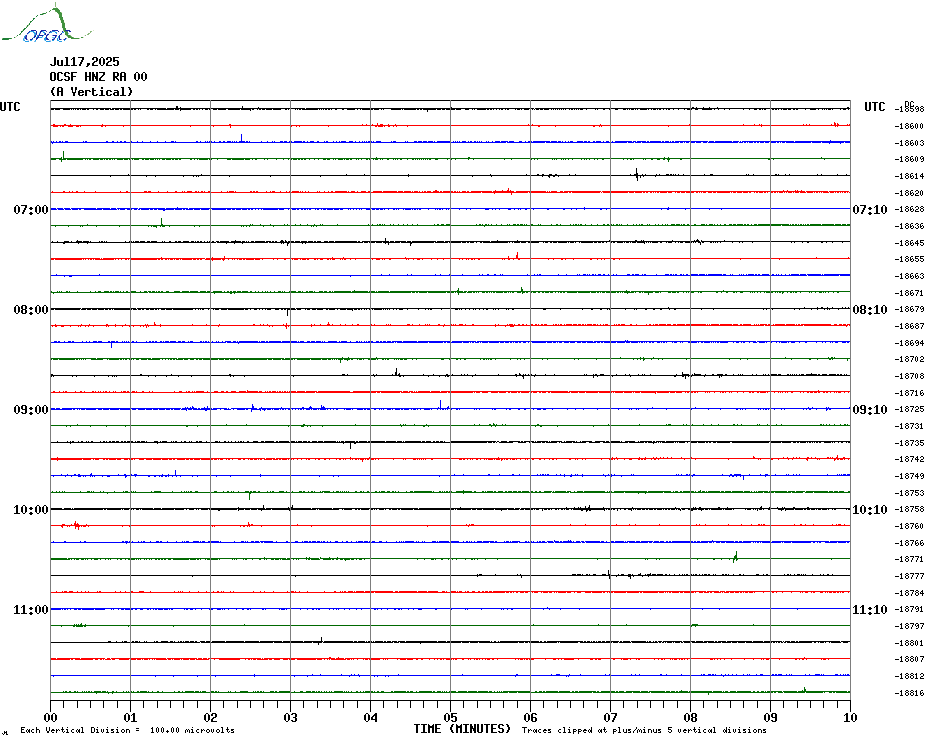Select the DC offset value -18731
Image resolution: width=930 pixels, height=744 pixels.
(909, 426)
